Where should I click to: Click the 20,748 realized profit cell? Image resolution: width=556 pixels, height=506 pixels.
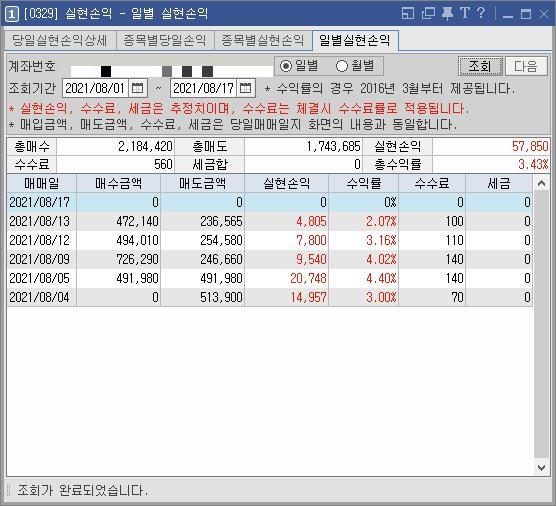pyautogui.click(x=287, y=278)
